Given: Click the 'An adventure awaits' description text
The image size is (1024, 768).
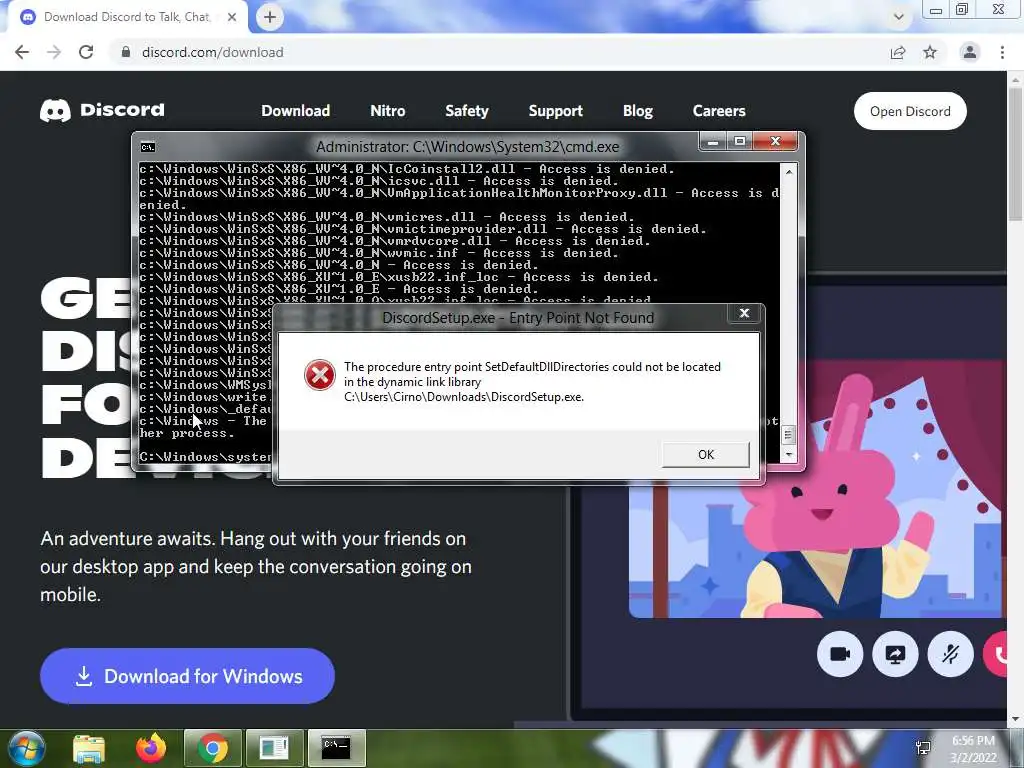Looking at the screenshot, I should tap(256, 566).
